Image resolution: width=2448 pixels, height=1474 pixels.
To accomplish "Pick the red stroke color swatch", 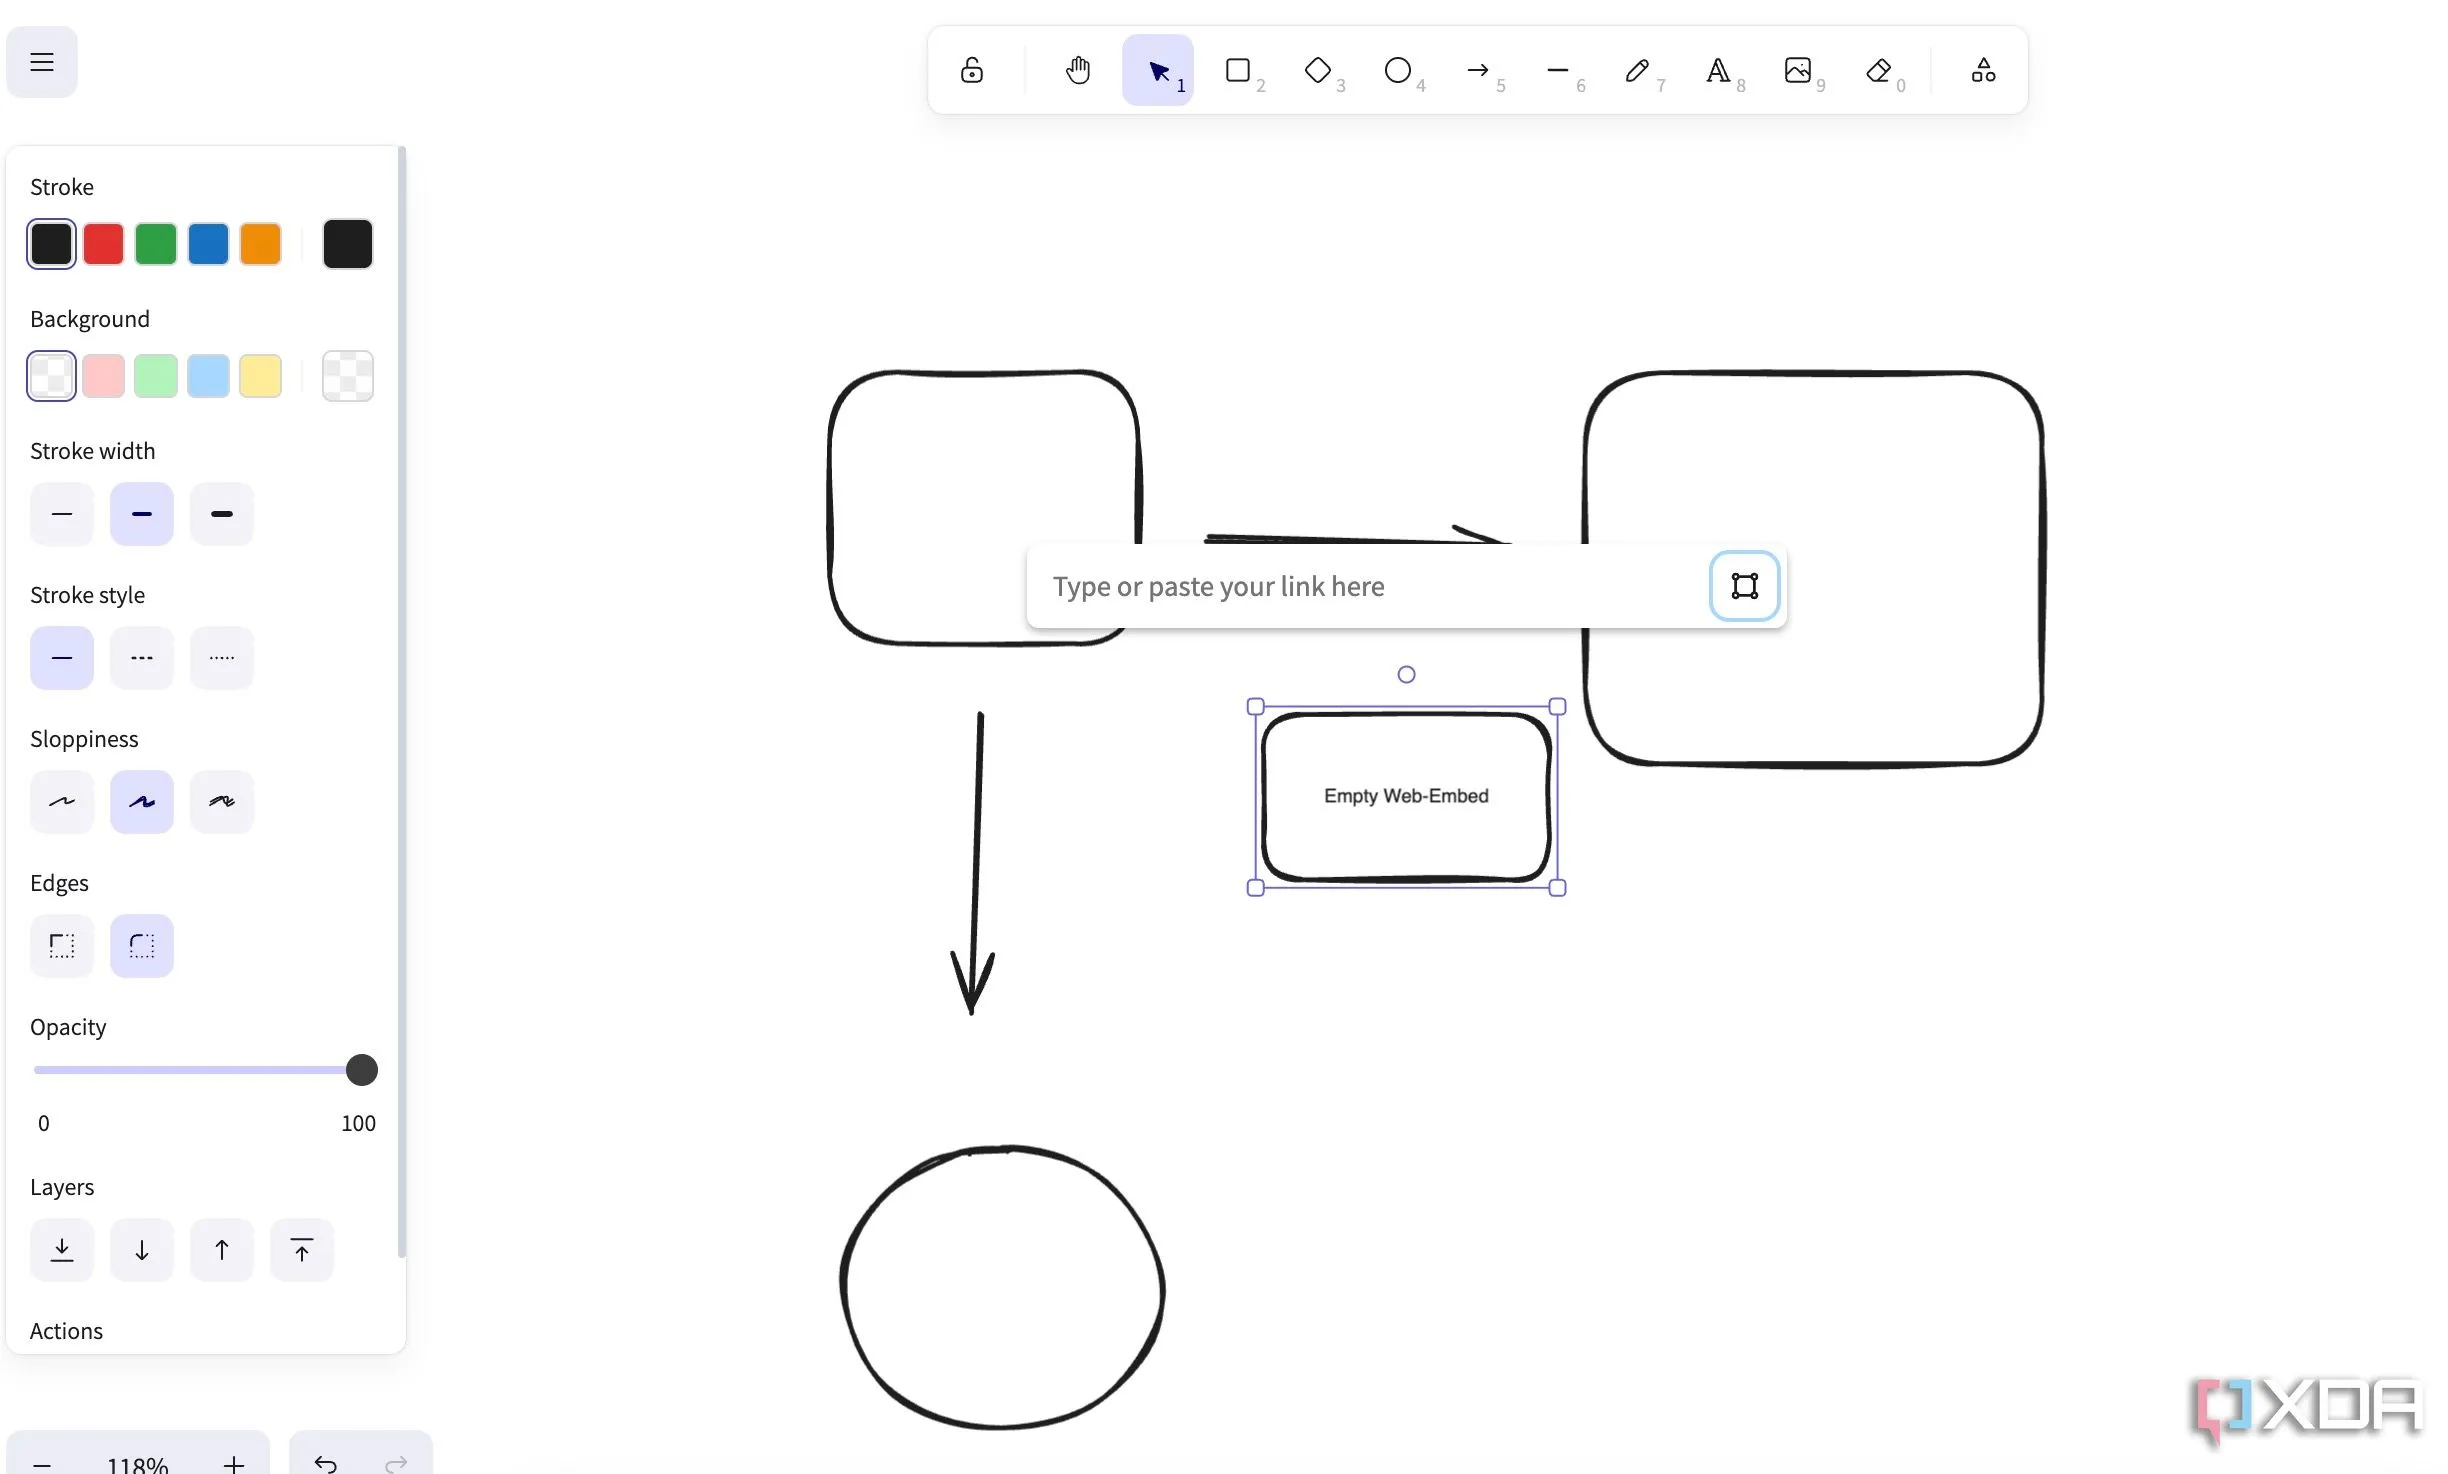I will pos(104,244).
